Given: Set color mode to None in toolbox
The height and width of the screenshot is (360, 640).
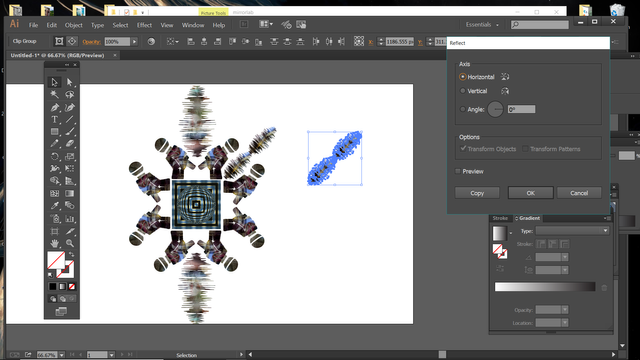Looking at the screenshot, I should (x=72, y=287).
